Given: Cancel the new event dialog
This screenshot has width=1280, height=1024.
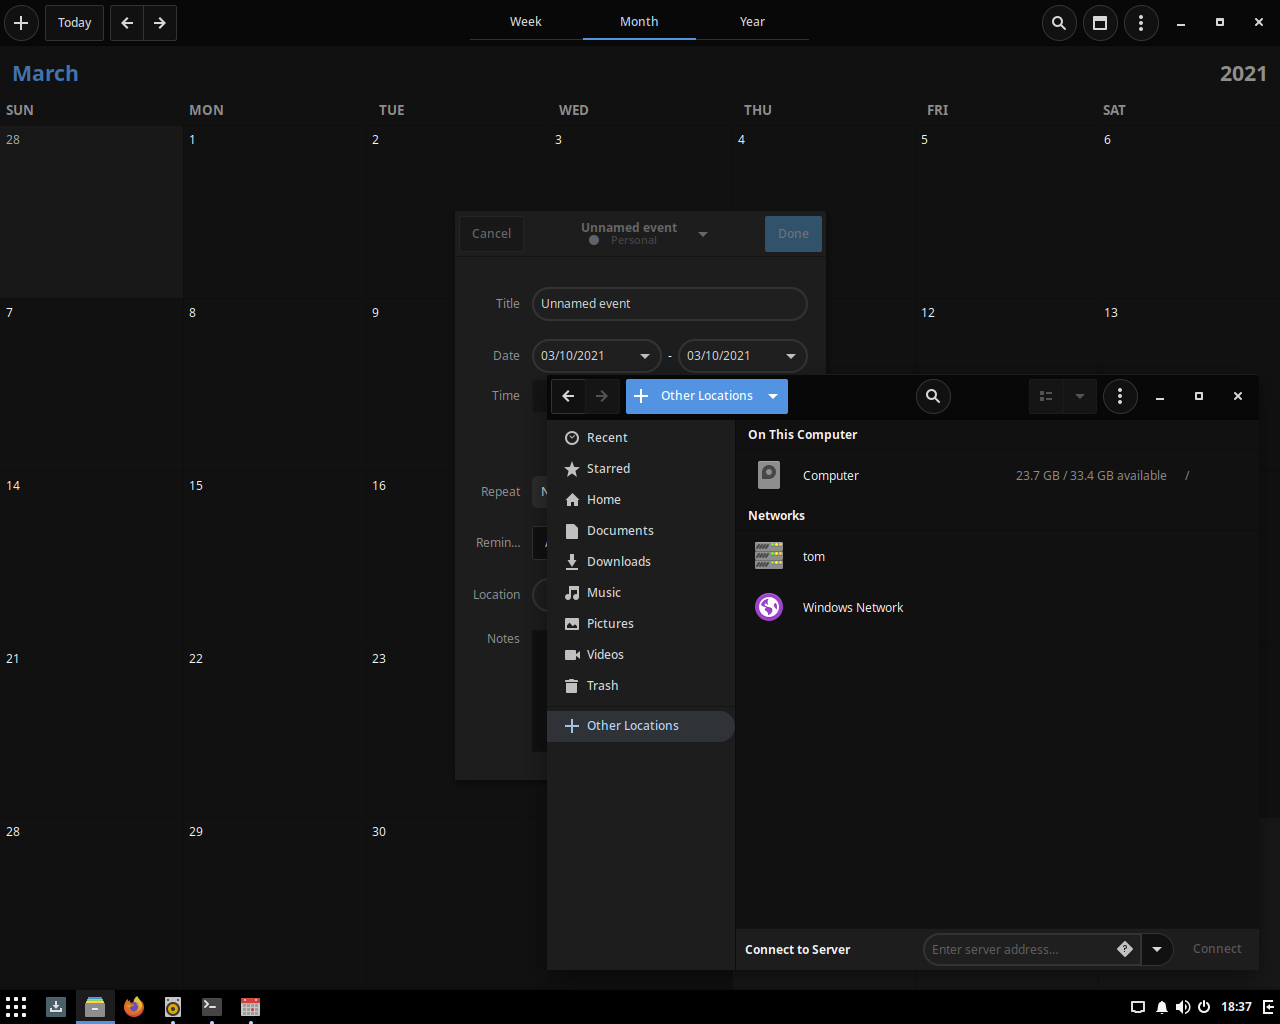Looking at the screenshot, I should 491,234.
